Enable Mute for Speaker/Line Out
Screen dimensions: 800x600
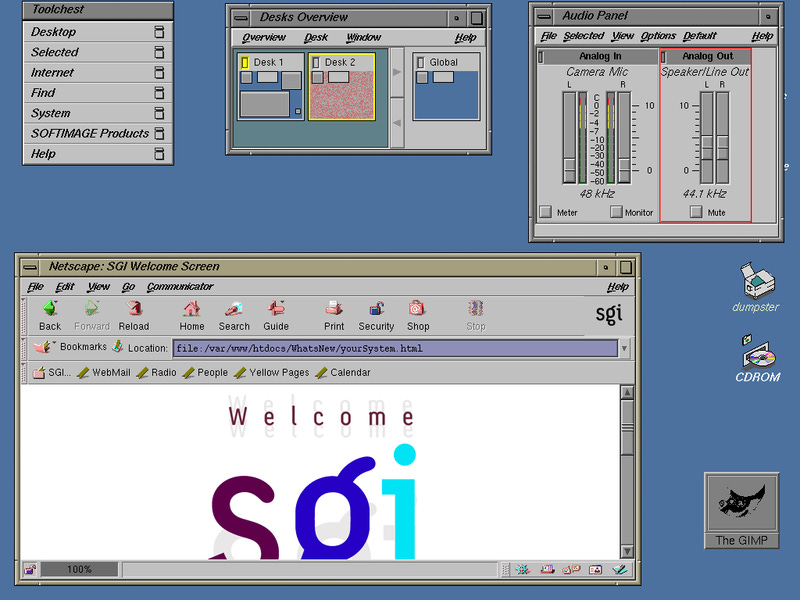point(697,211)
